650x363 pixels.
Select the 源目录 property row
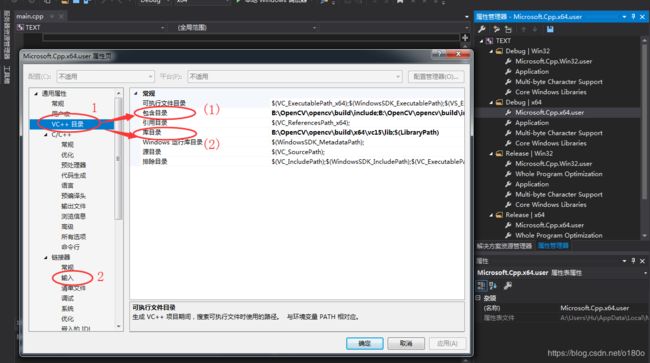297,152
